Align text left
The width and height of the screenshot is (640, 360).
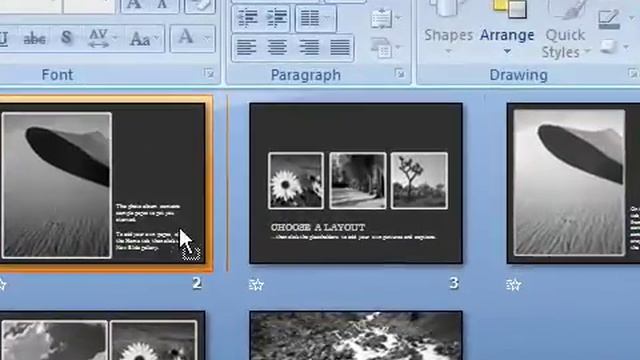246,48
